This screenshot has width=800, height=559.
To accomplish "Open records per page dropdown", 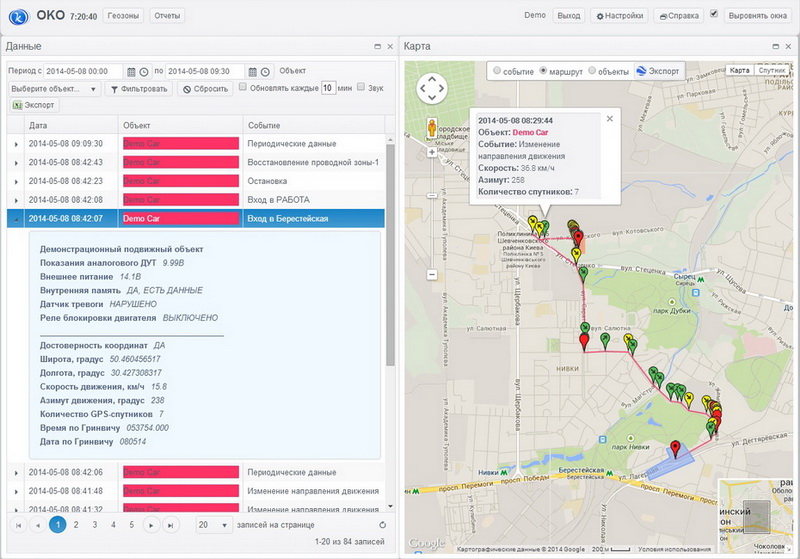I will point(213,525).
